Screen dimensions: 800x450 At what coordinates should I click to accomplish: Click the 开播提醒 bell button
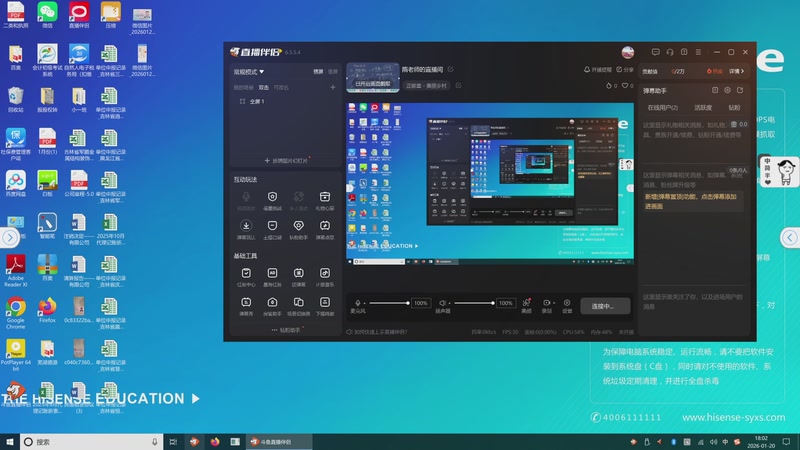click(x=597, y=69)
